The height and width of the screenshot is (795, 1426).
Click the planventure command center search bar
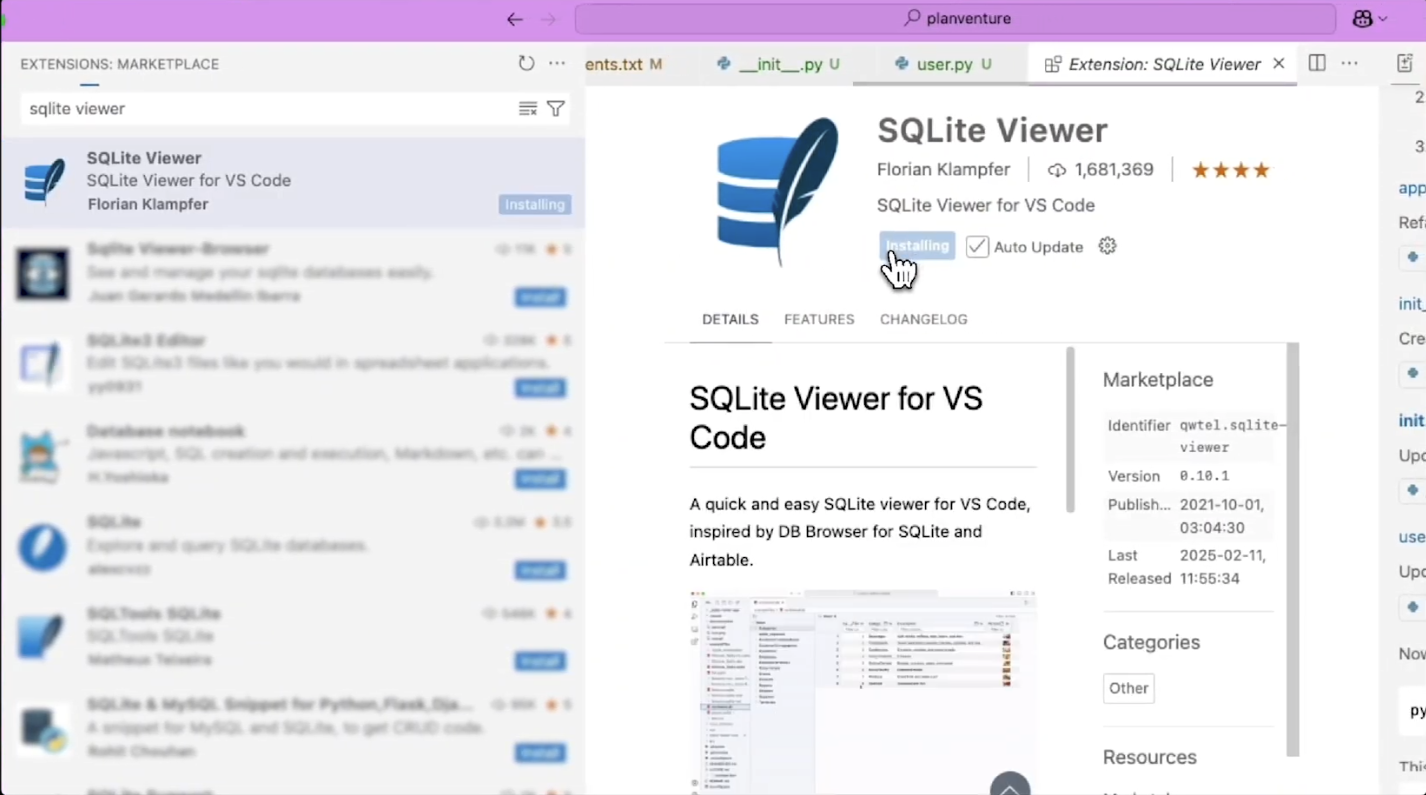click(x=955, y=19)
